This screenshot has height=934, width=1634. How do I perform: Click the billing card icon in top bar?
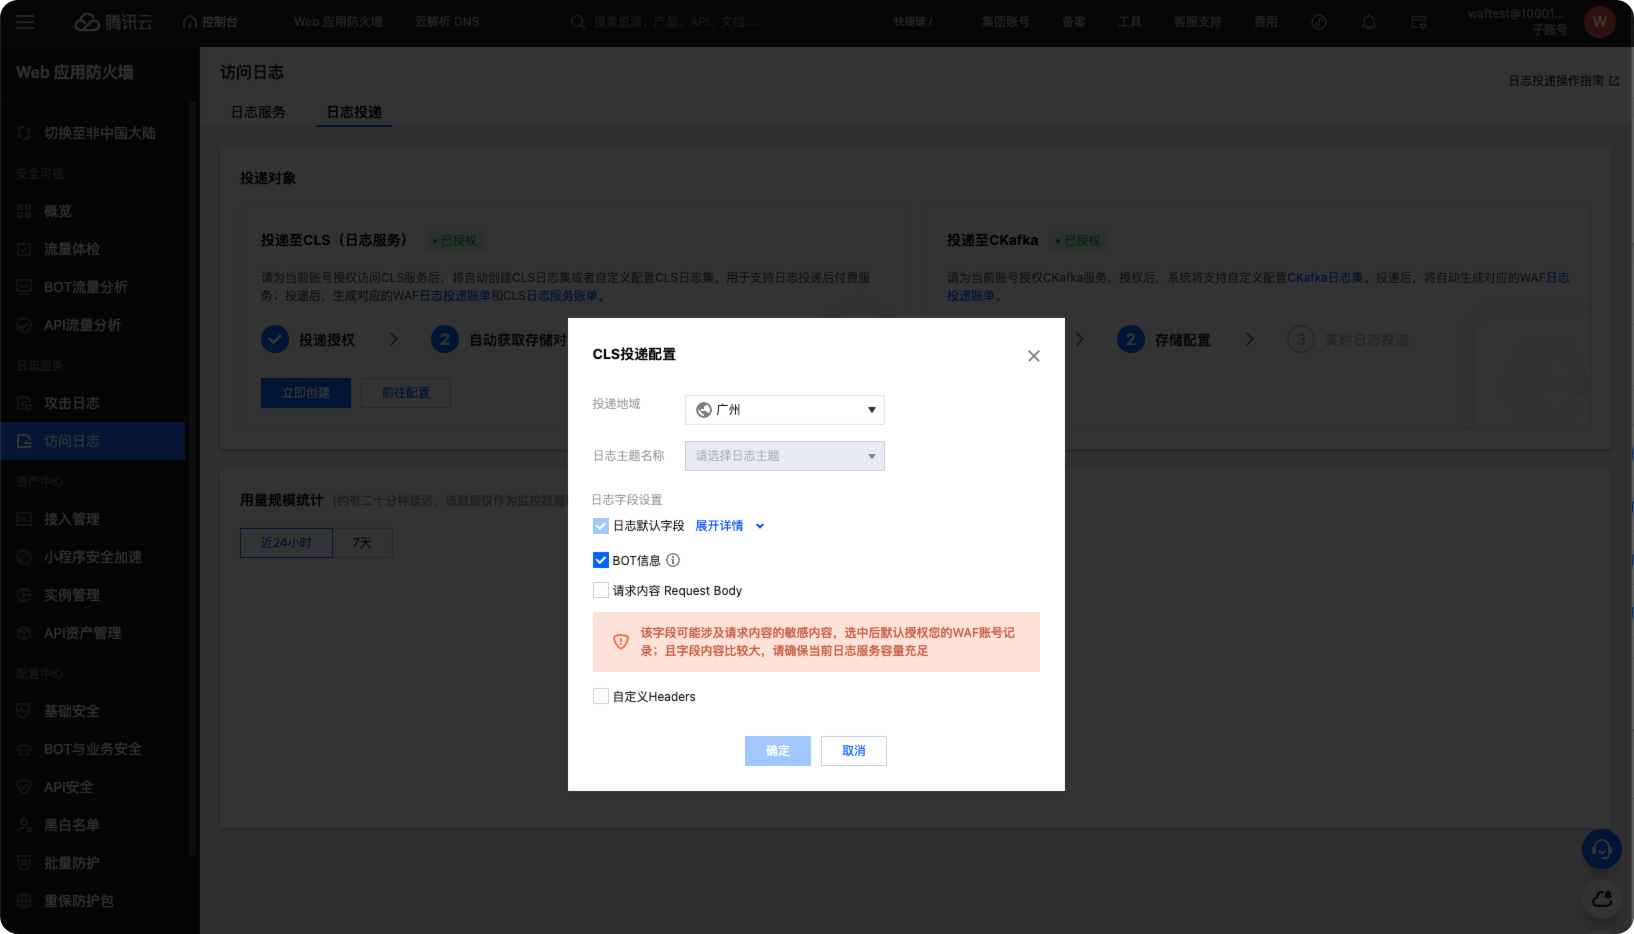coord(1419,22)
